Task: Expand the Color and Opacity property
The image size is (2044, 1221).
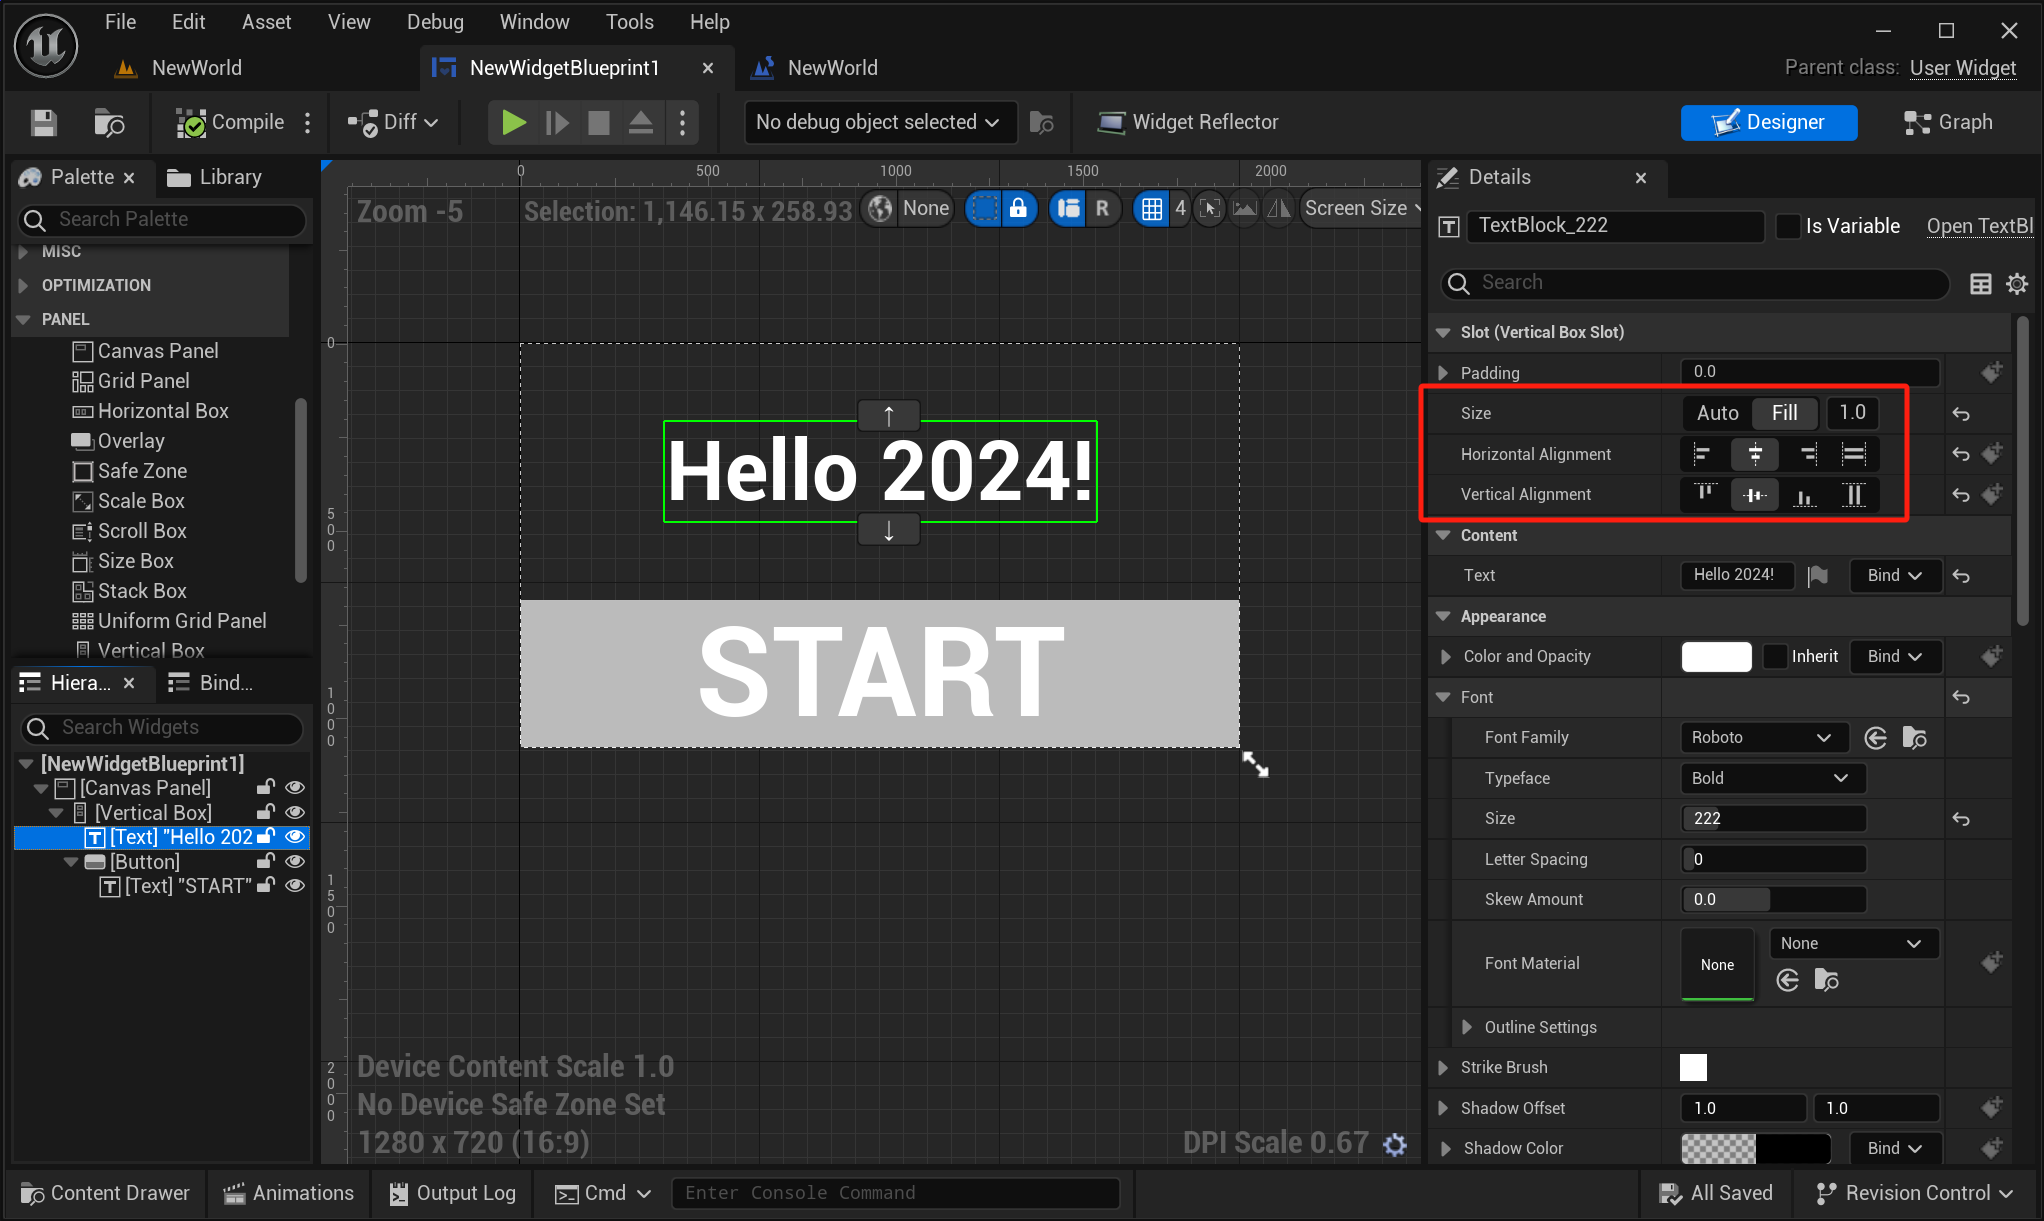Action: click(x=1445, y=657)
